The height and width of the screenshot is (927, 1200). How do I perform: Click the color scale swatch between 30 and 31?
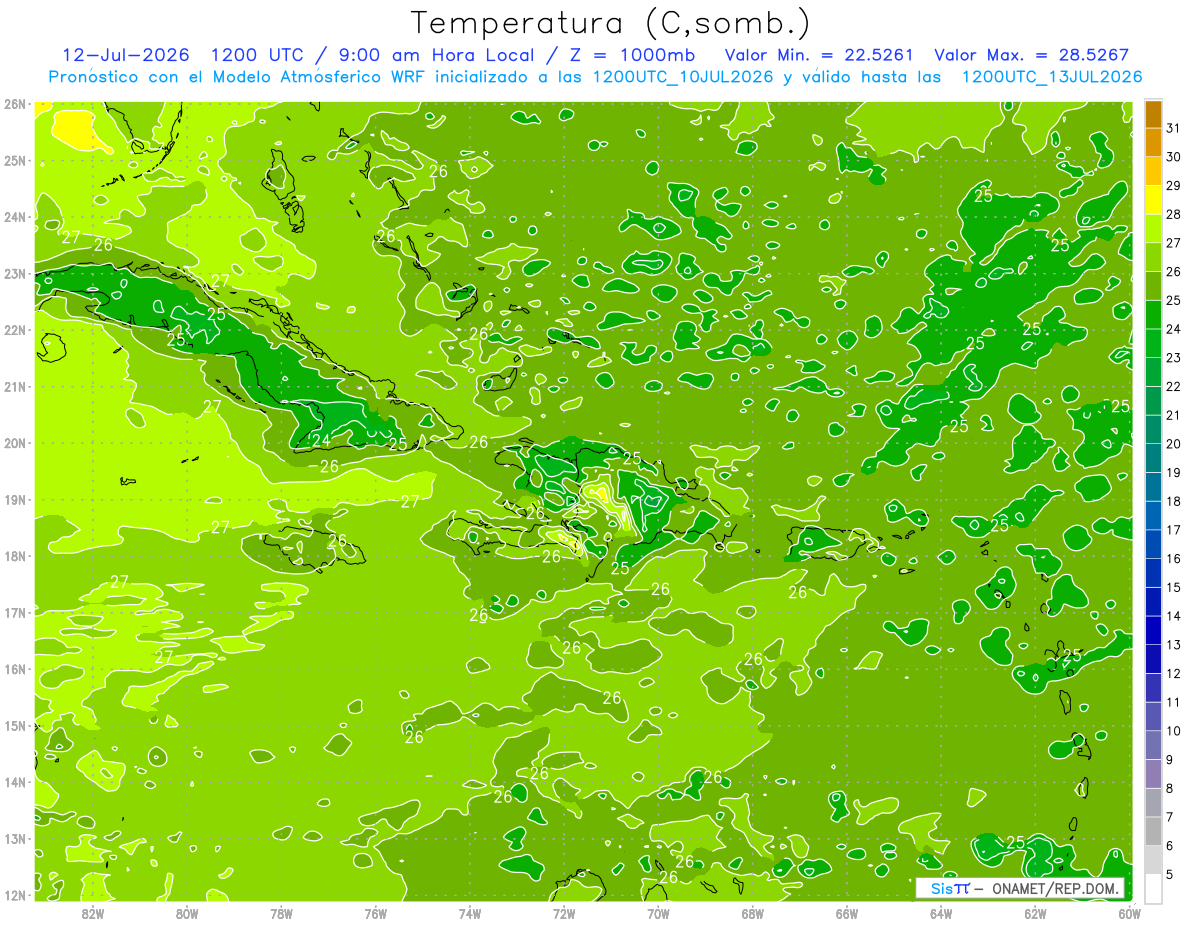[1153, 143]
